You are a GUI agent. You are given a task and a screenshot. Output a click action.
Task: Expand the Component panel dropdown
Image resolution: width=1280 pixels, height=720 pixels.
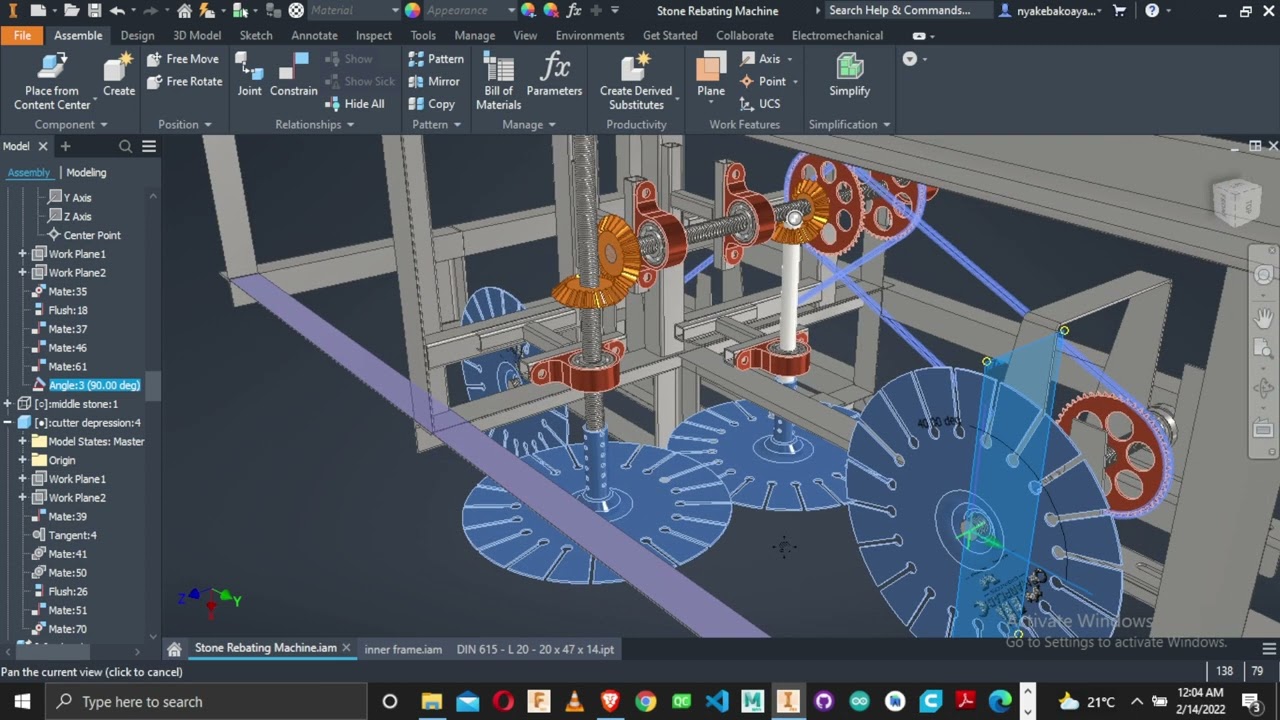(71, 125)
